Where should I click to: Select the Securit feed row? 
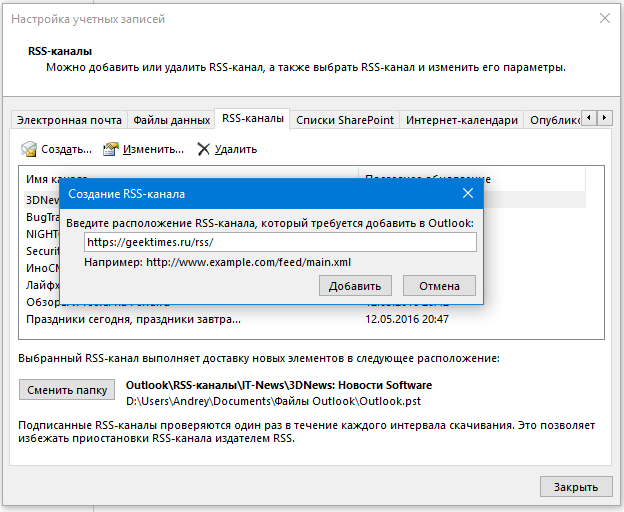42,251
